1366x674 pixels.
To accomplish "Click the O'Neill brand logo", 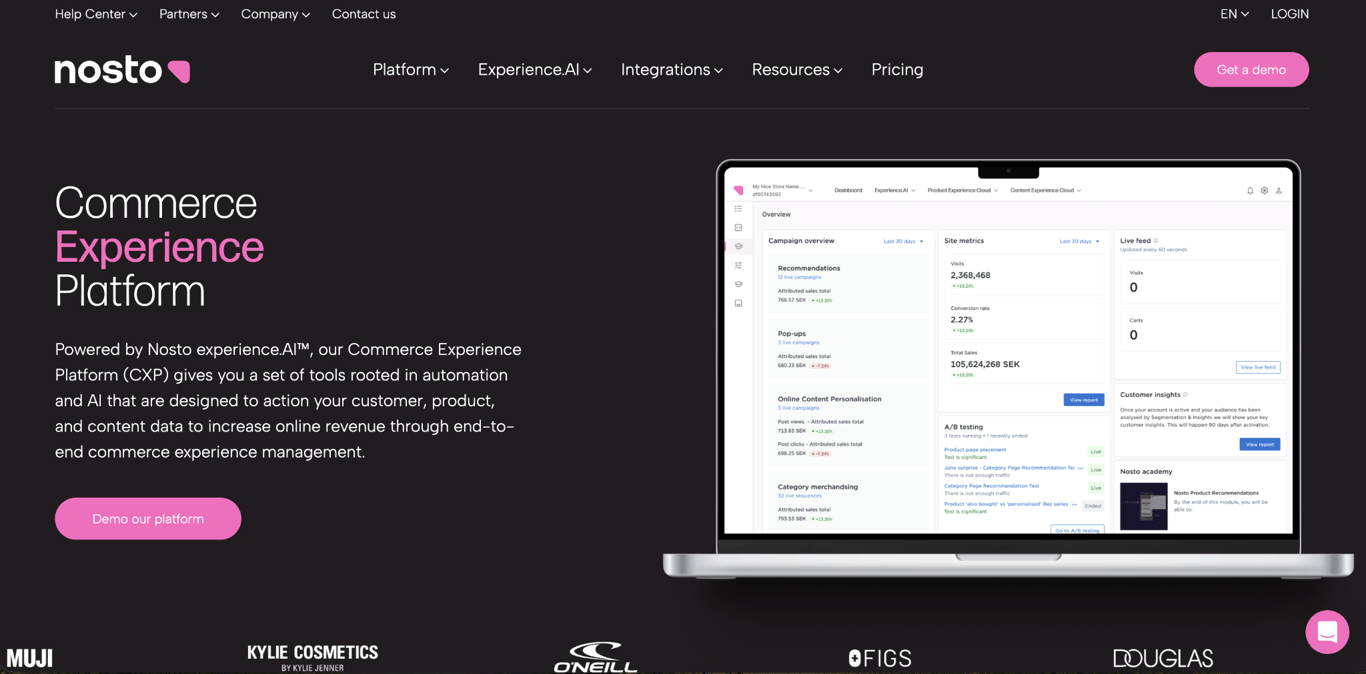I will [596, 657].
